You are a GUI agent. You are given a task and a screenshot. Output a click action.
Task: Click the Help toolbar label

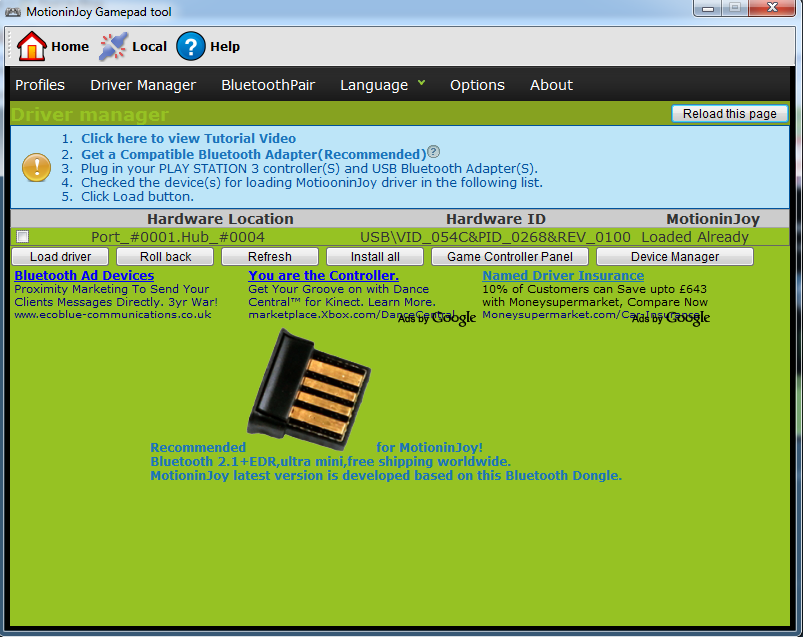(225, 47)
